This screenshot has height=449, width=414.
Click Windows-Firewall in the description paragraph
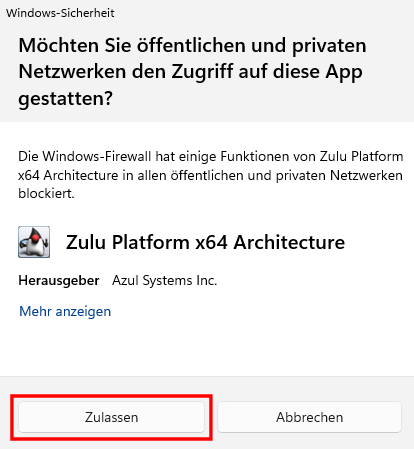tap(97, 156)
